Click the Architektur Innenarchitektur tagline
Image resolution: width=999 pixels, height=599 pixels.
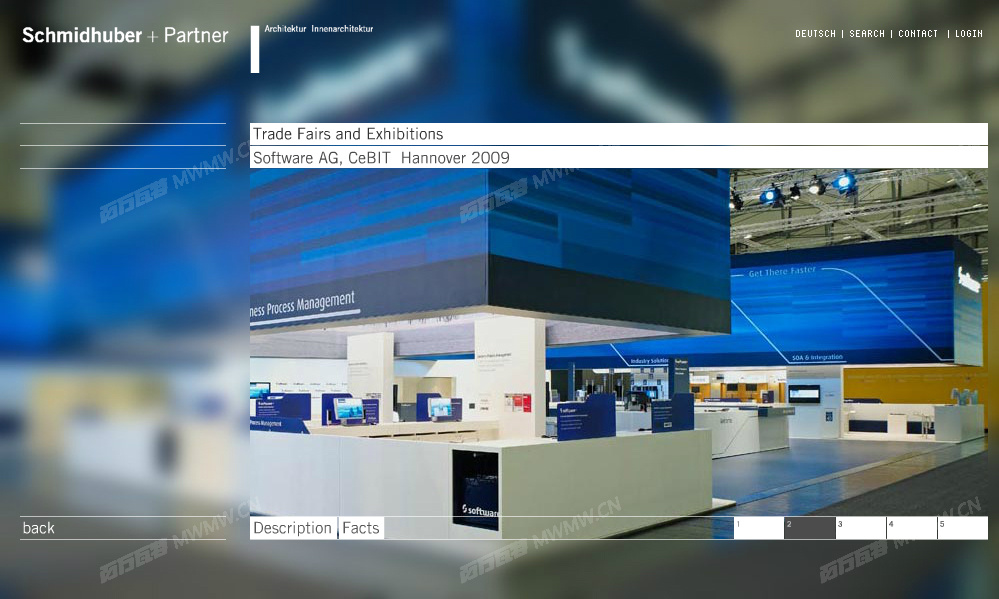pos(319,29)
